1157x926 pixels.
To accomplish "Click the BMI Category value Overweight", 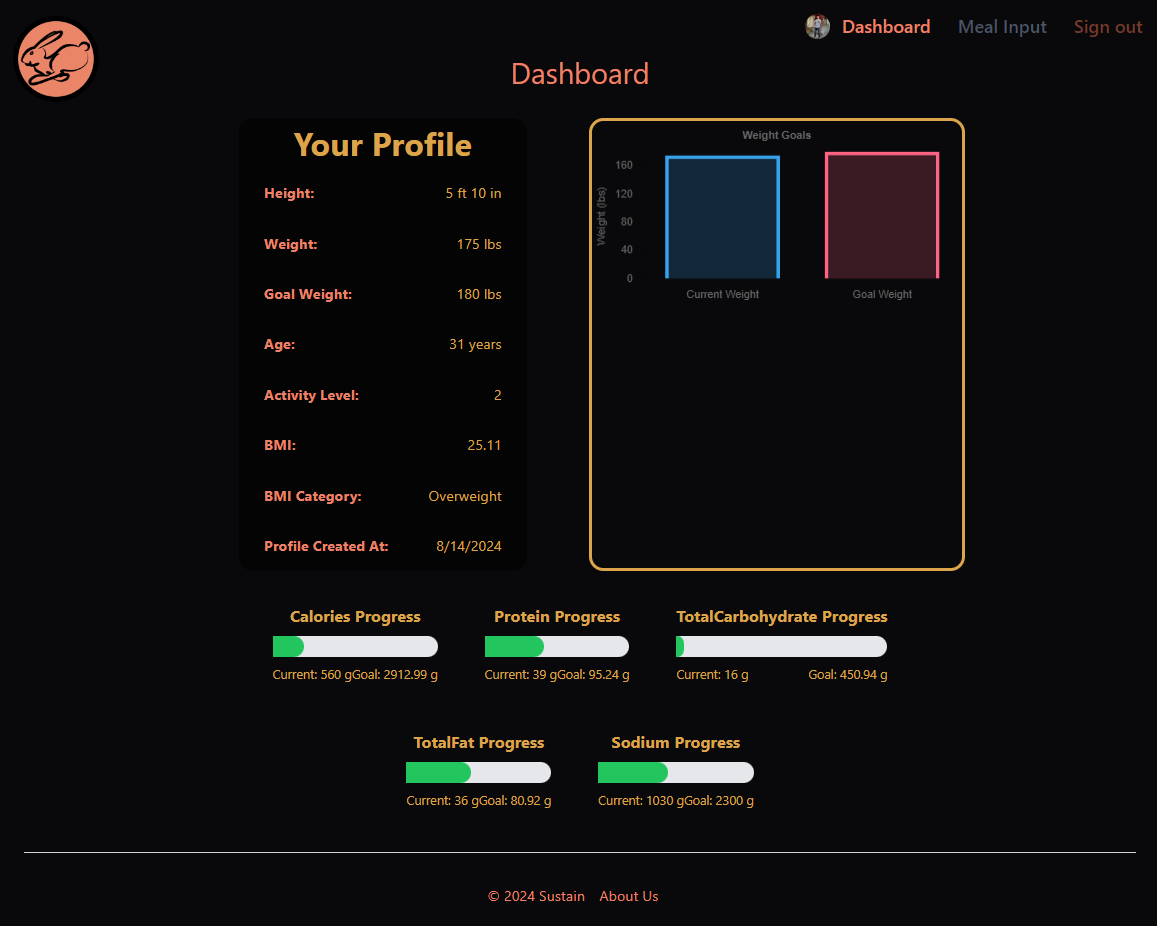I will coord(465,496).
